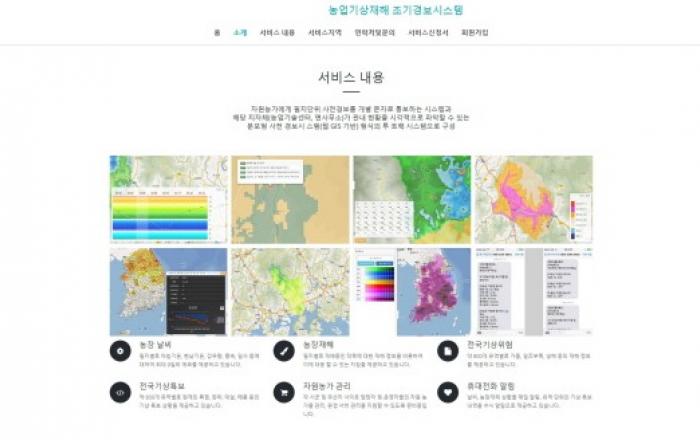Click the 자원농가 관리 cart icon
The image size is (700, 440).
pyautogui.click(x=283, y=391)
